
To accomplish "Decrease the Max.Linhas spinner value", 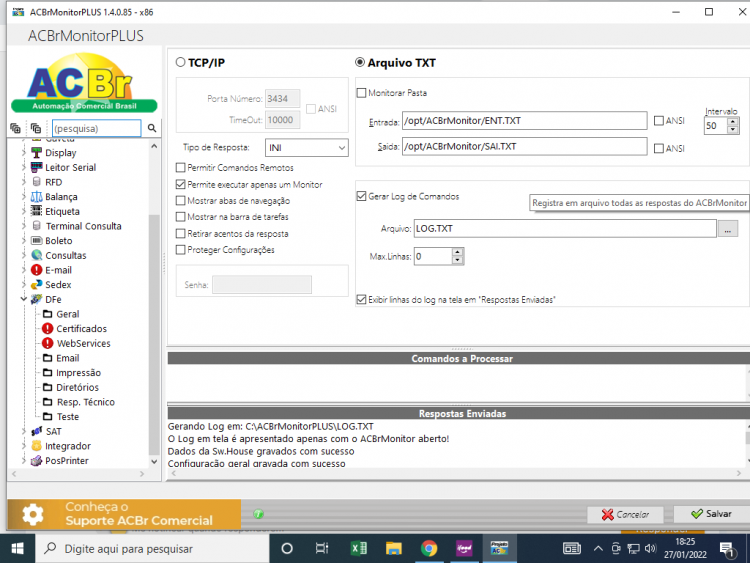I will click(458, 260).
